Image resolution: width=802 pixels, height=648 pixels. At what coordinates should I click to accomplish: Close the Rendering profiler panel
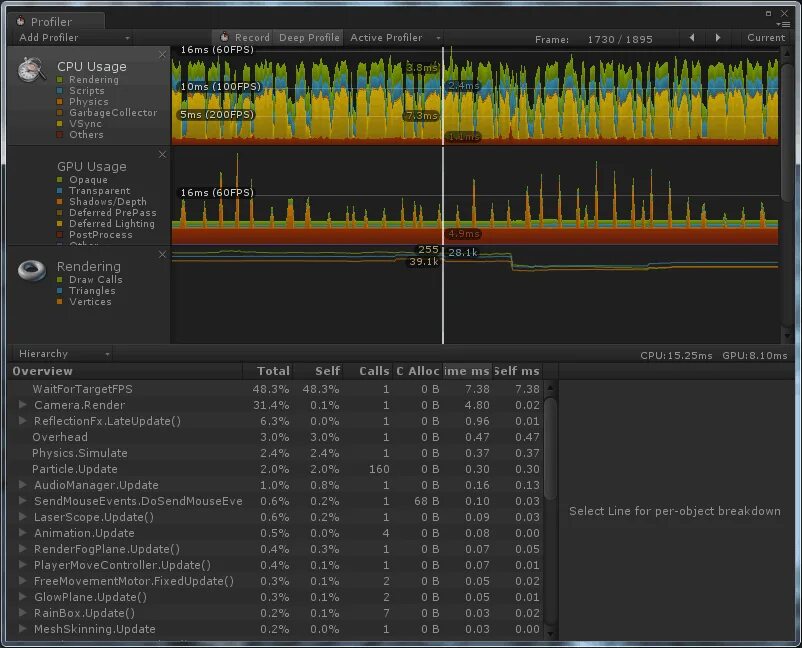point(162,255)
